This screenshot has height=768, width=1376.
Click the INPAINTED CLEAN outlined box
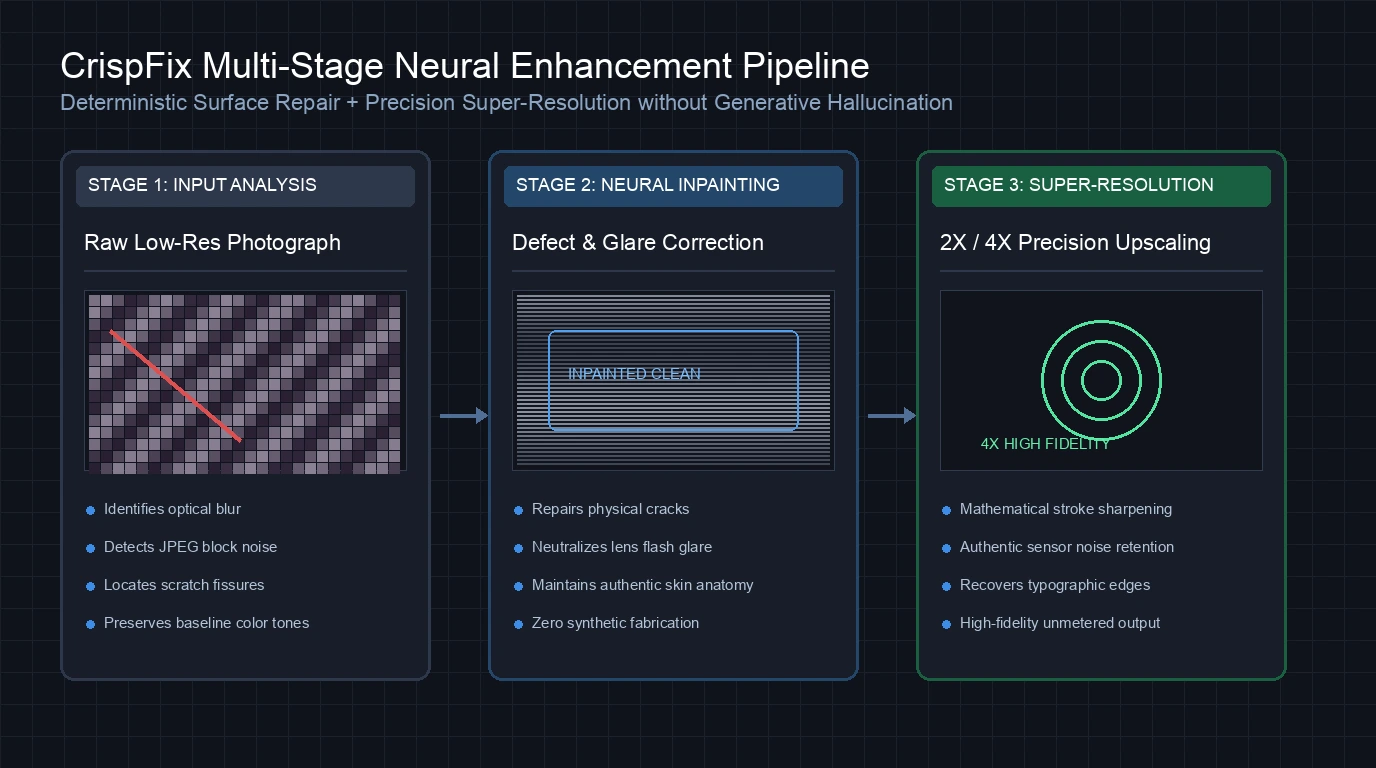(673, 381)
